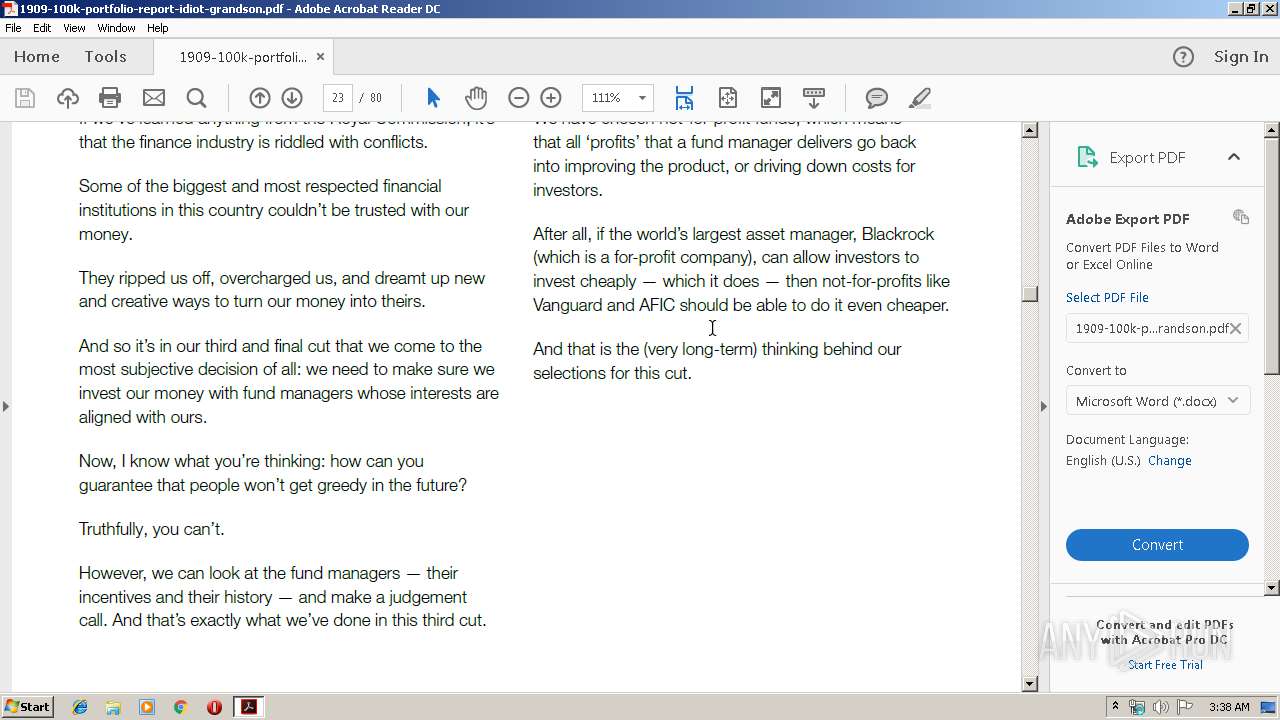Close the 1909-100k-portfoli document tab
Screen dimensions: 1280x720
point(320,57)
